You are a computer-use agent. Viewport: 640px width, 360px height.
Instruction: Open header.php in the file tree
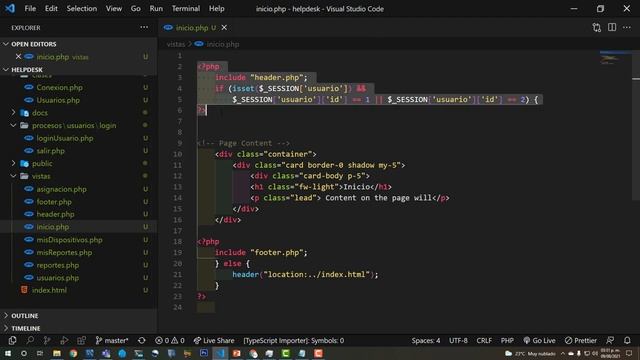pos(56,214)
